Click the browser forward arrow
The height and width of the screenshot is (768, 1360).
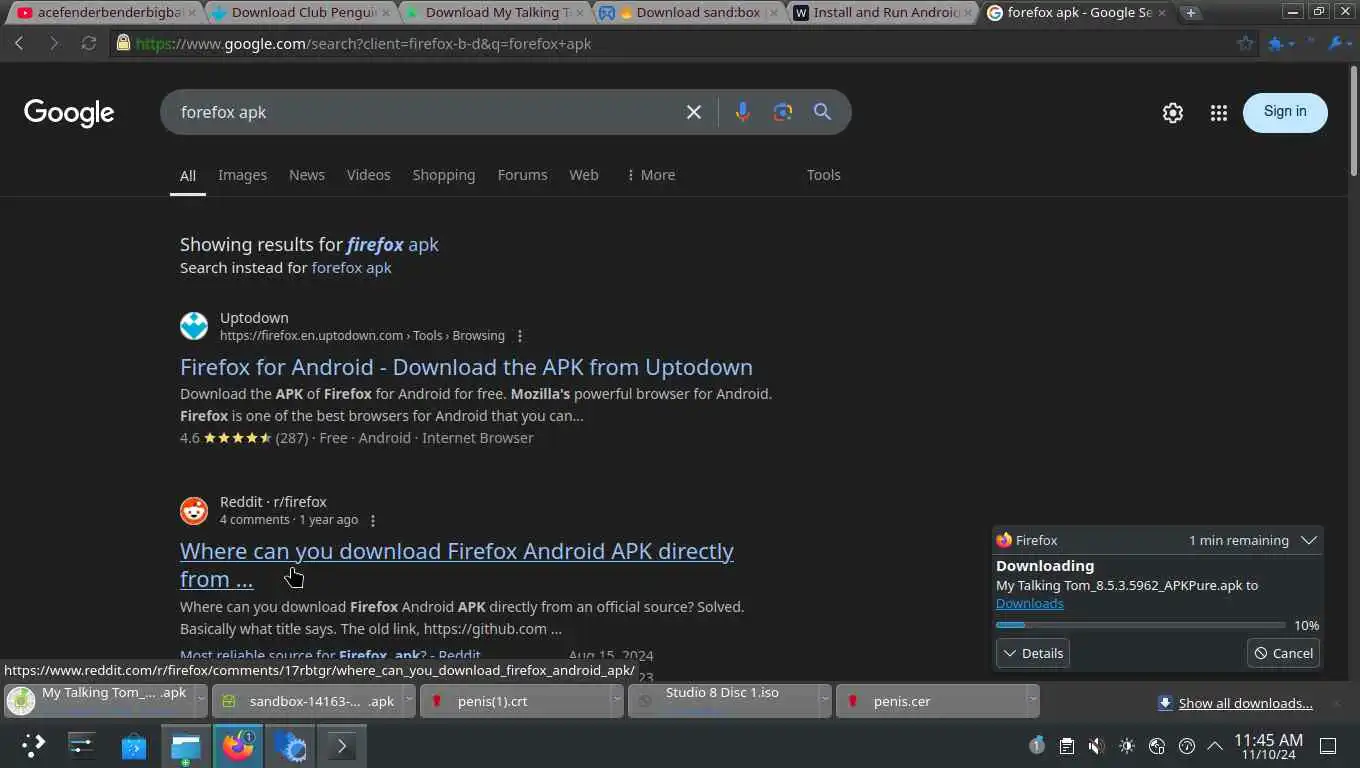54,44
